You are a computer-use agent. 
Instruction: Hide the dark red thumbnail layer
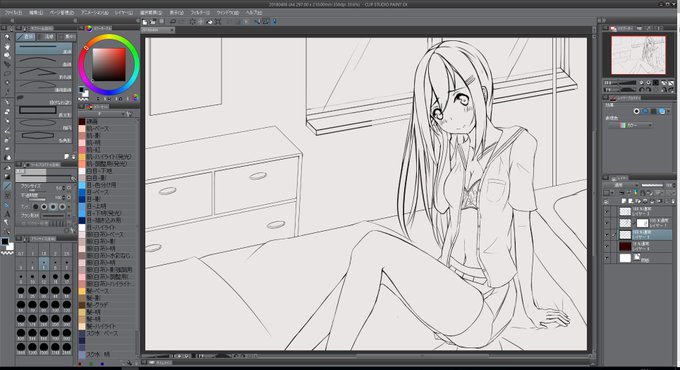coord(607,246)
